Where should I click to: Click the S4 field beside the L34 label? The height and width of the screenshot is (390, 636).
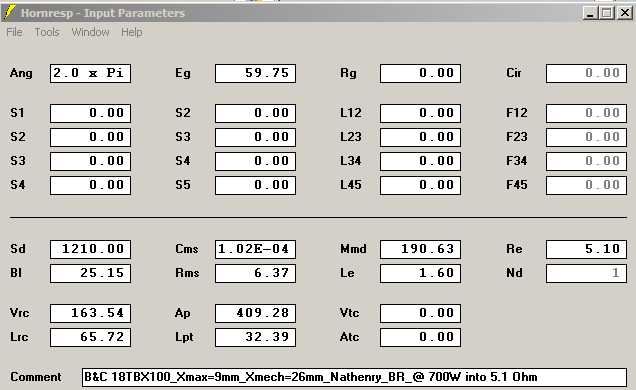(x=256, y=161)
